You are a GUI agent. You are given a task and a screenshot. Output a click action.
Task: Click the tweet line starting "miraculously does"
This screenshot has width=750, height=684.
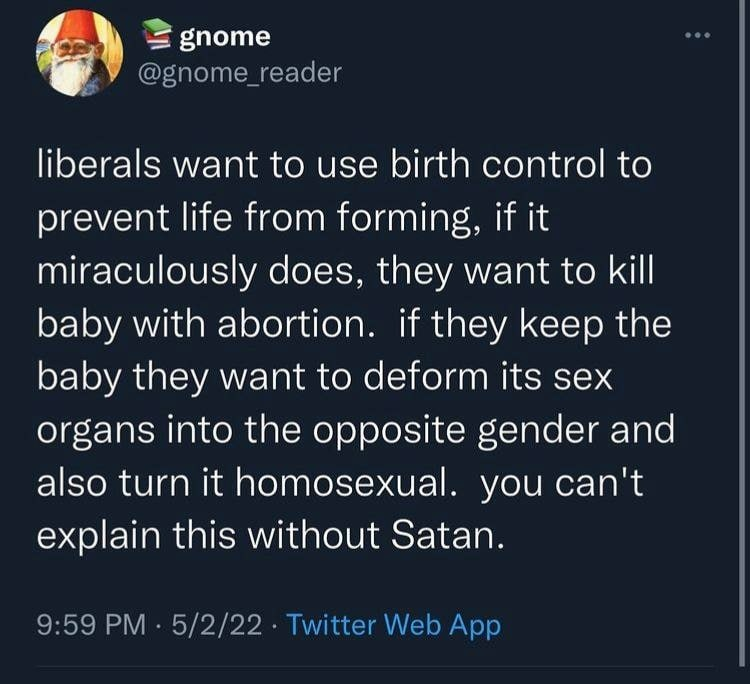click(344, 271)
